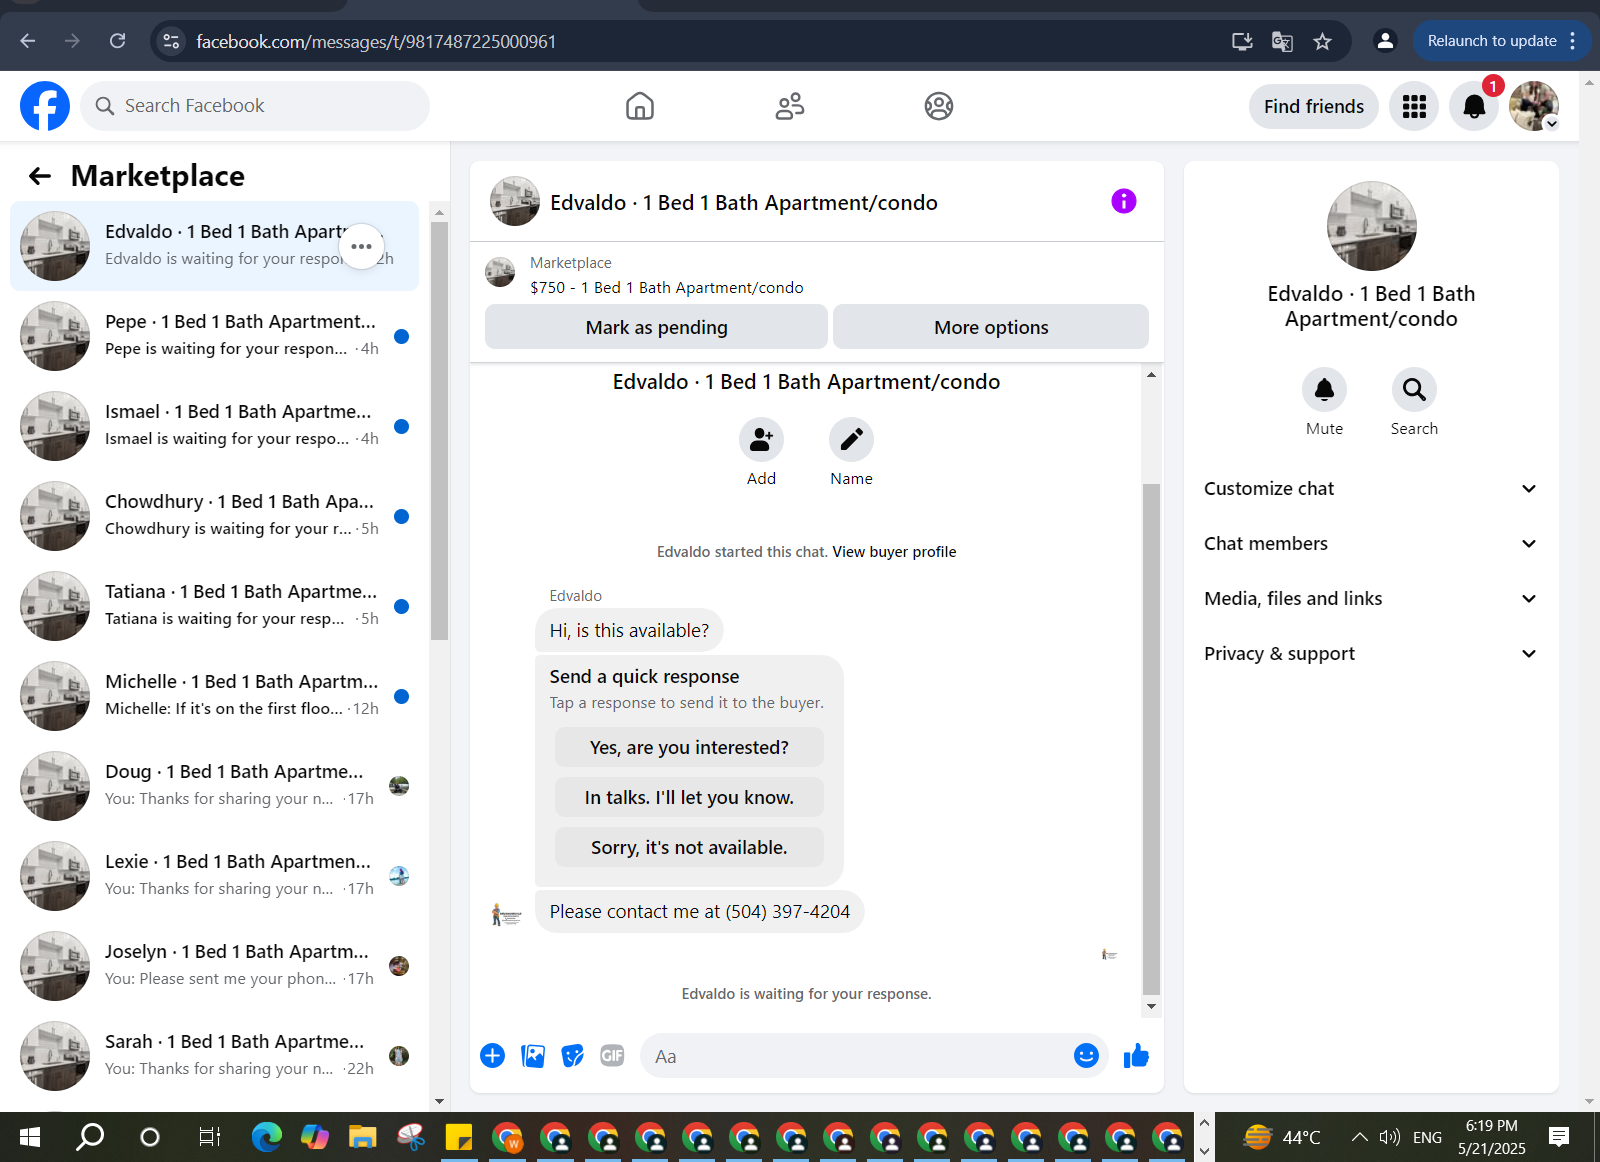Click browser back arrow
The width and height of the screenshot is (1600, 1162).
click(28, 41)
